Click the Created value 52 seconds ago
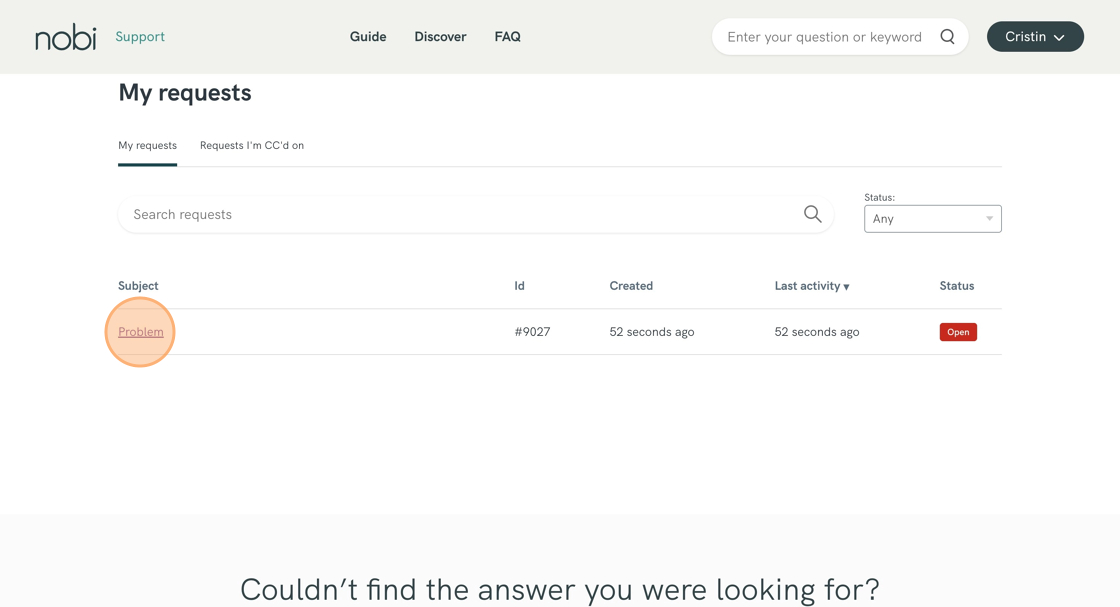 click(x=651, y=332)
